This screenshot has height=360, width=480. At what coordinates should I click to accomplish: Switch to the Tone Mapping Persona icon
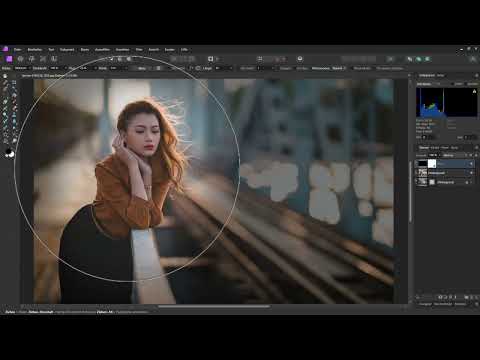pos(43,59)
